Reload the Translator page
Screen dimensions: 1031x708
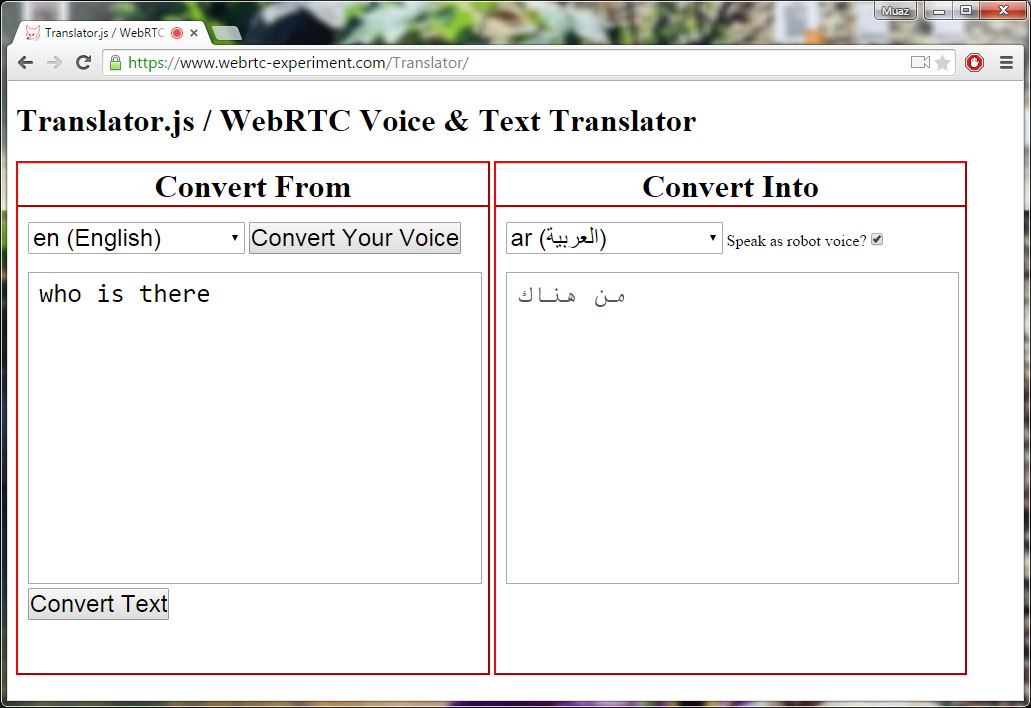tap(84, 62)
